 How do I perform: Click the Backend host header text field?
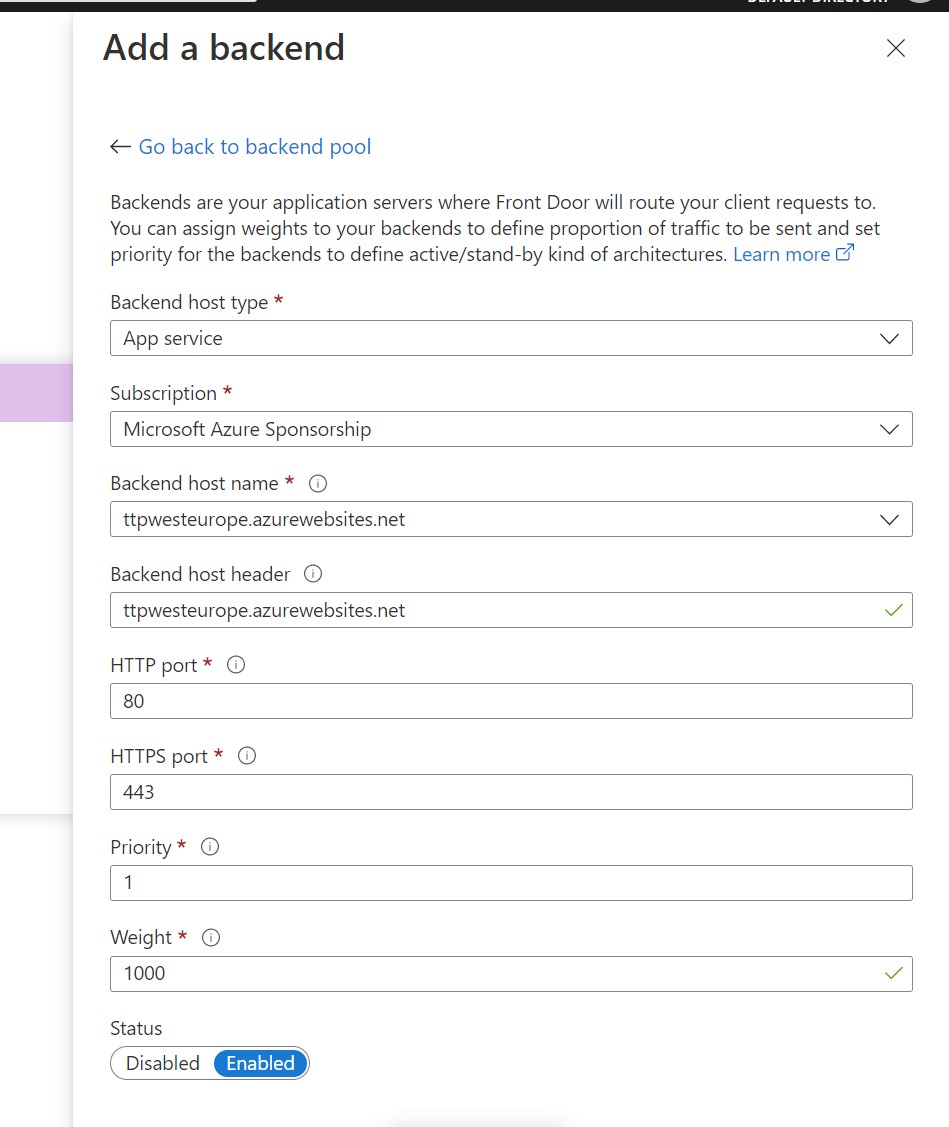[x=495, y=610]
